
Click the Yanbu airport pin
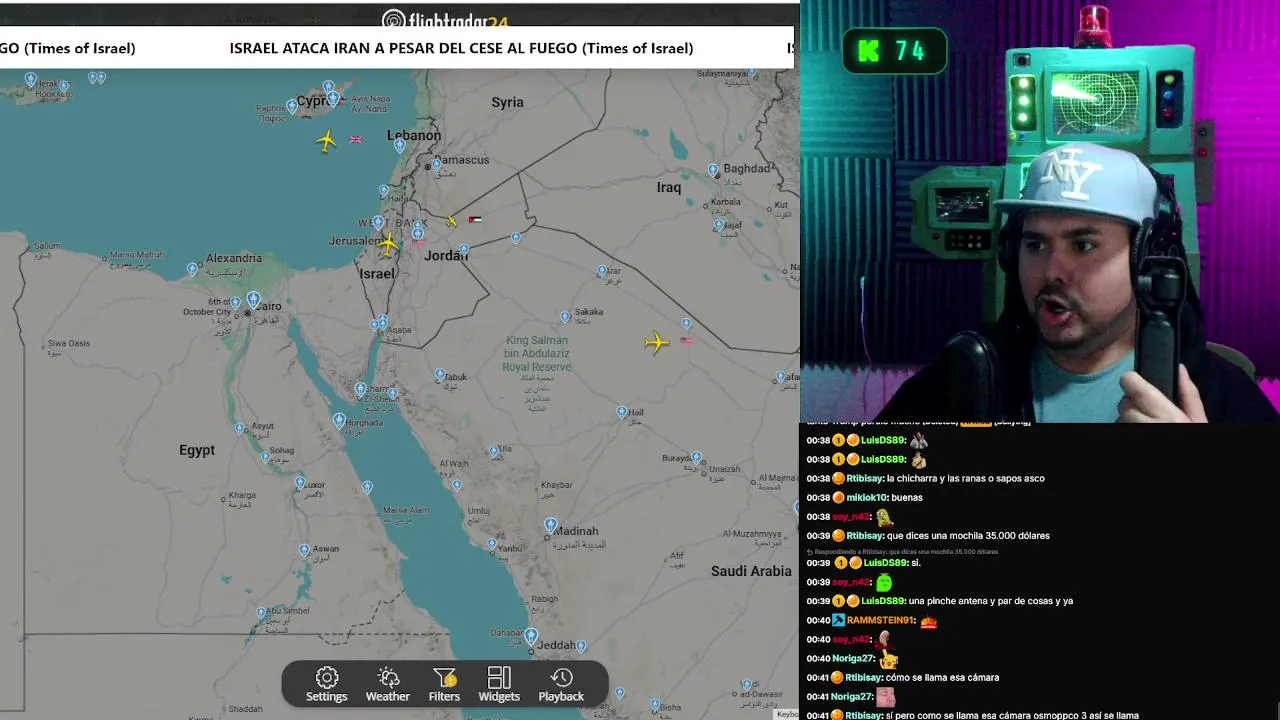[492, 545]
